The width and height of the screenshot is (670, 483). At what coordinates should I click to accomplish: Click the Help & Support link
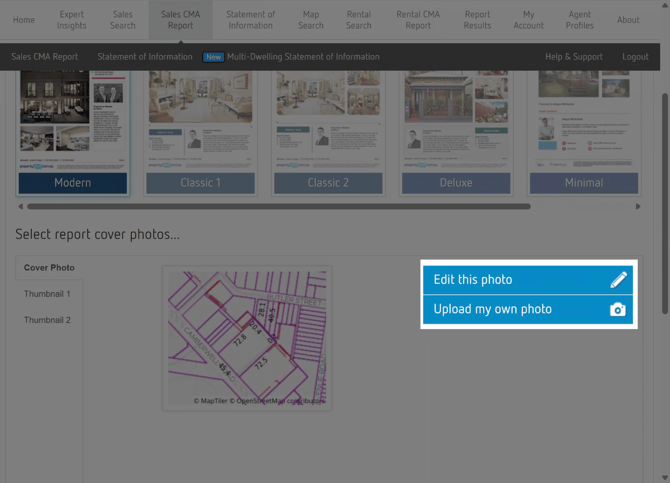pos(573,57)
